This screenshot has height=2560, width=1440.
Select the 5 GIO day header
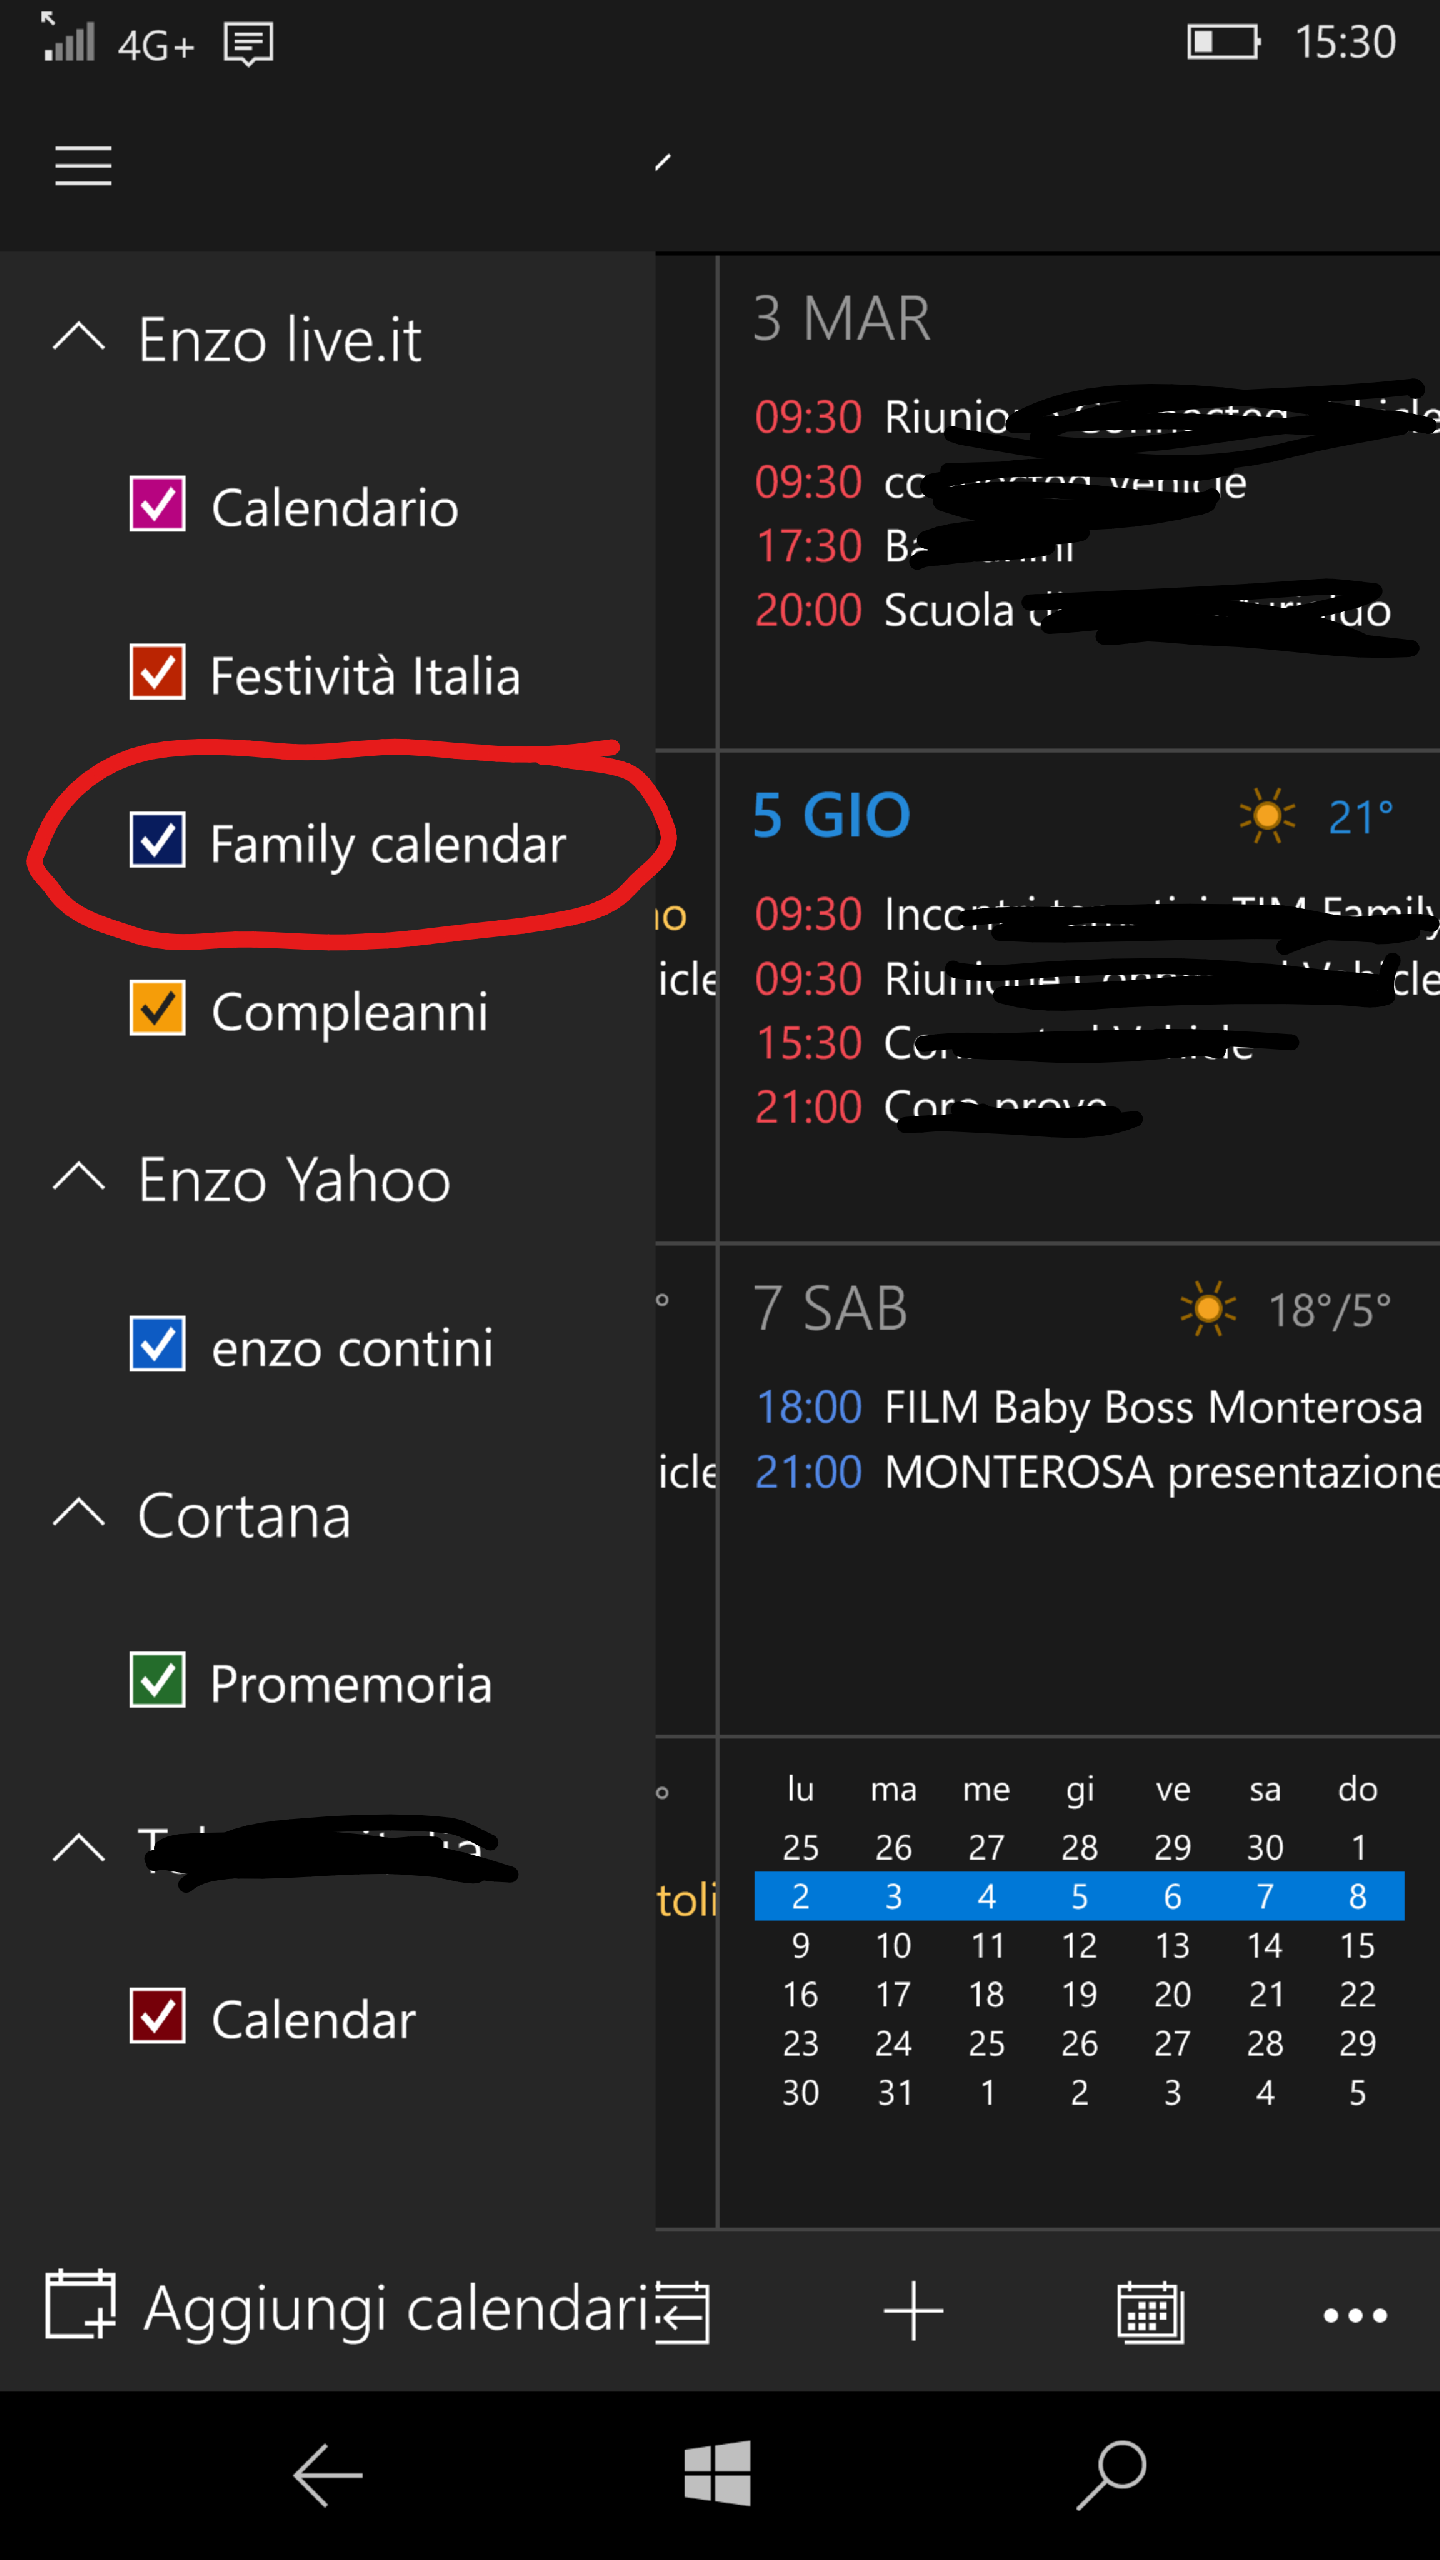[832, 815]
